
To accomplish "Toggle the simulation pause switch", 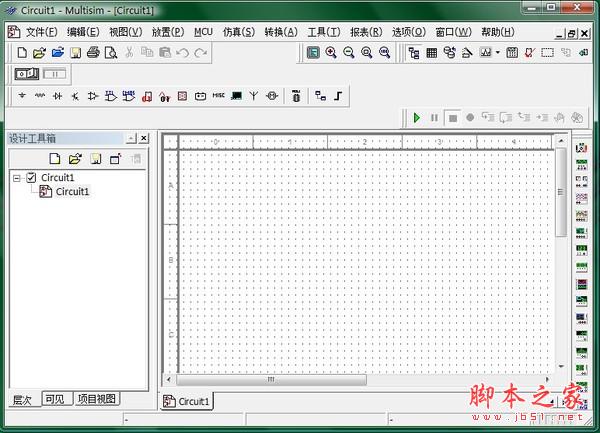I will 55,74.
